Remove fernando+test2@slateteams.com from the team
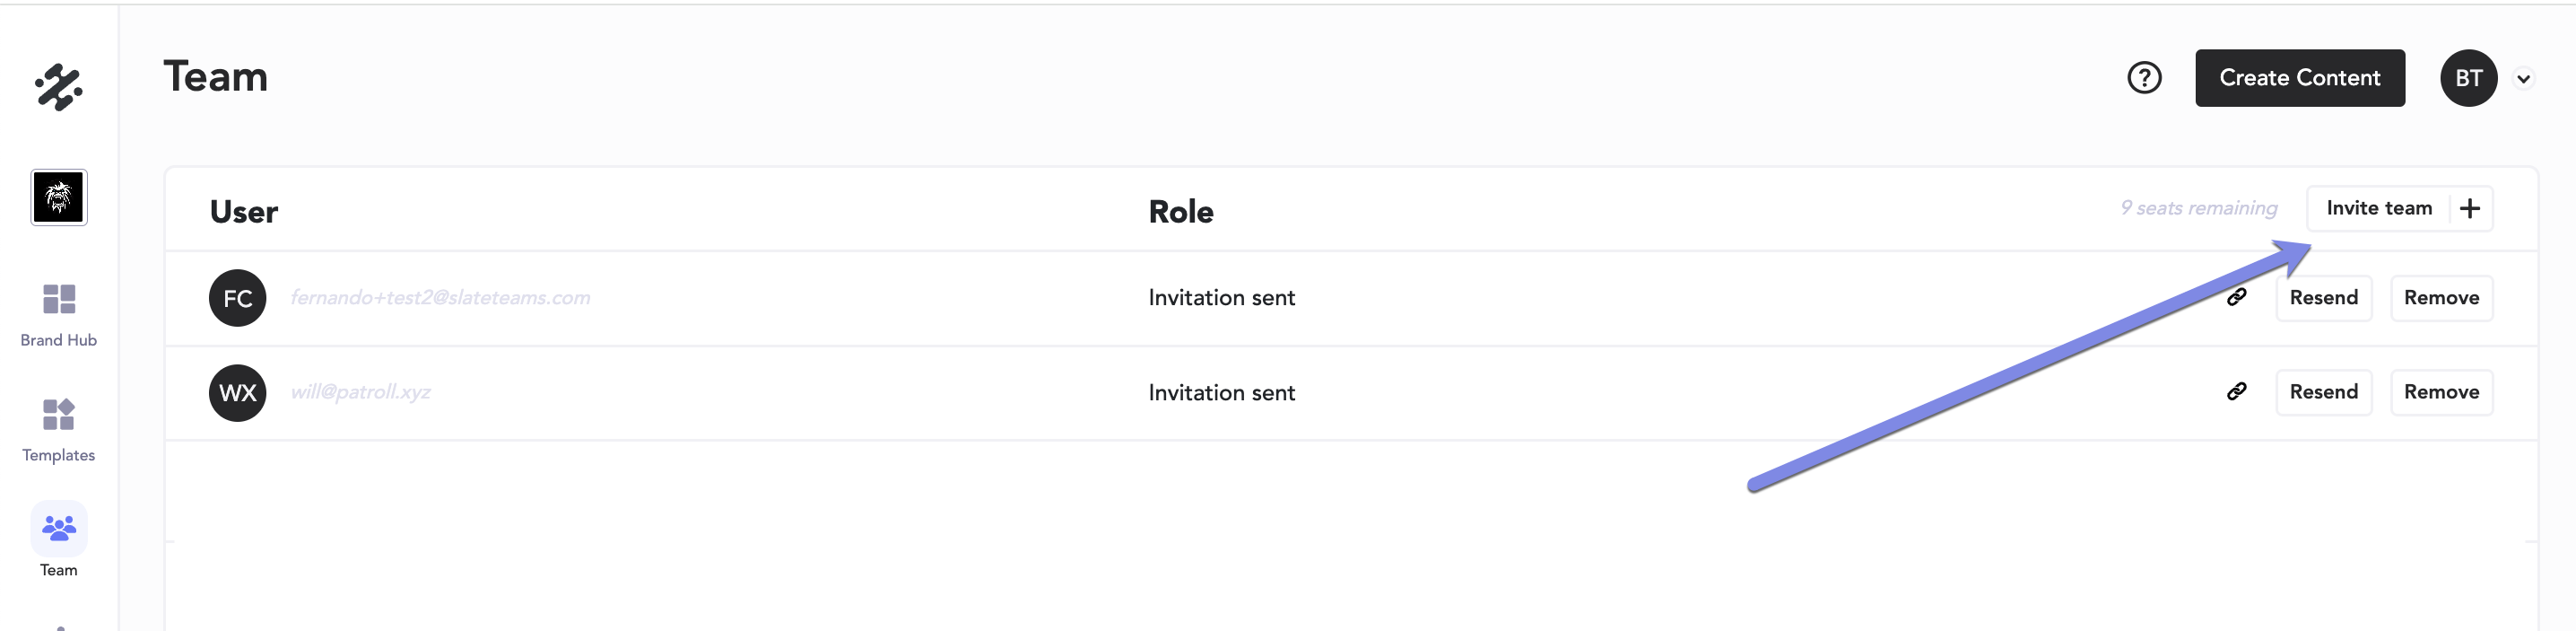 coord(2441,298)
